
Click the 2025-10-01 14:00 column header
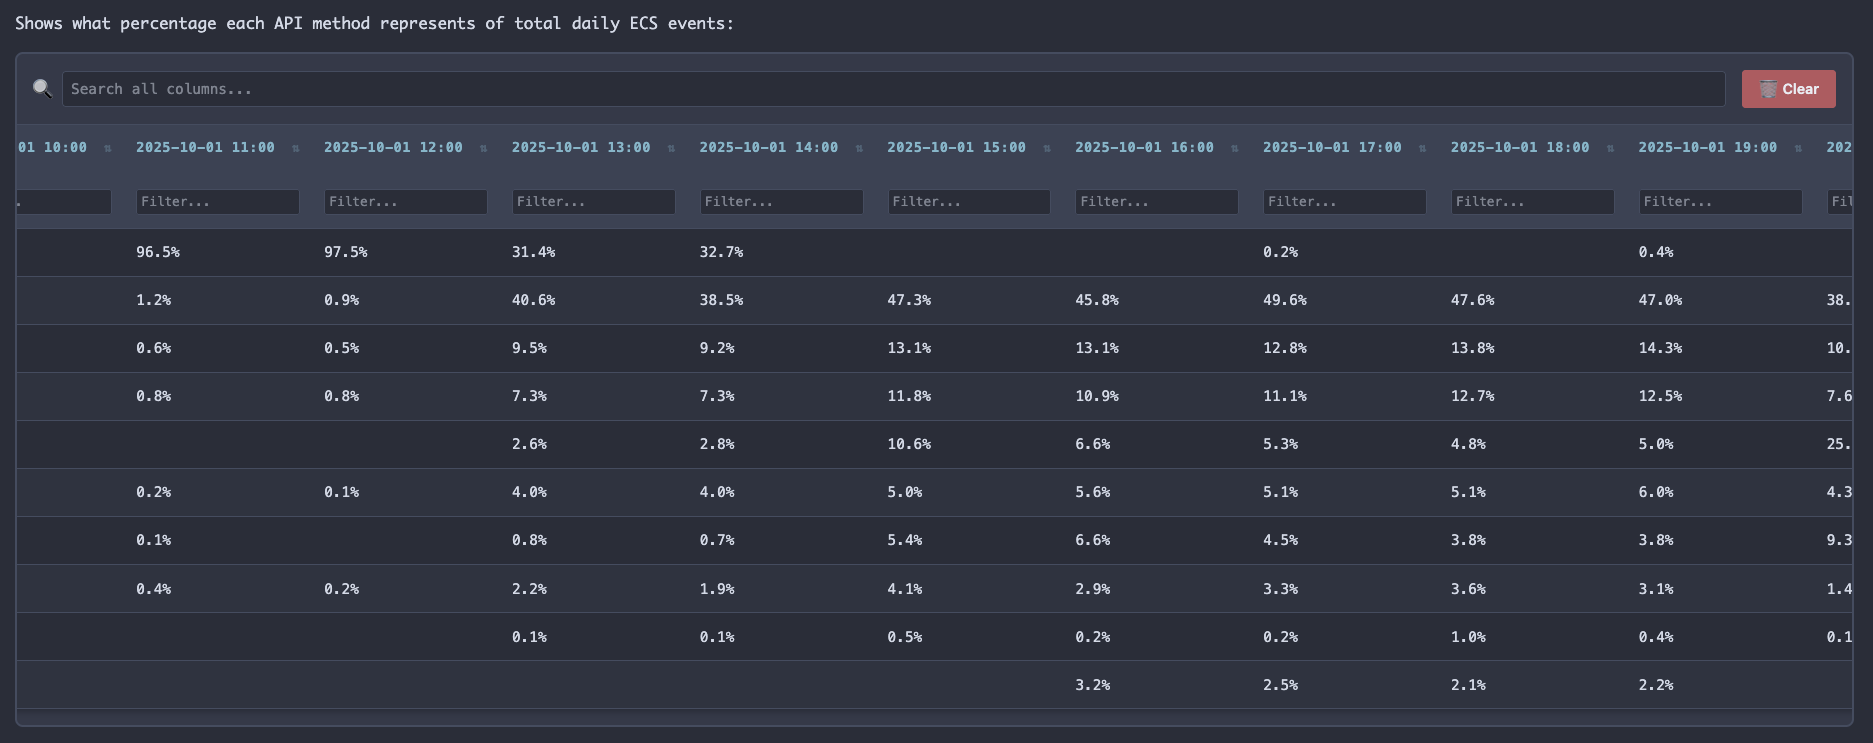768,147
